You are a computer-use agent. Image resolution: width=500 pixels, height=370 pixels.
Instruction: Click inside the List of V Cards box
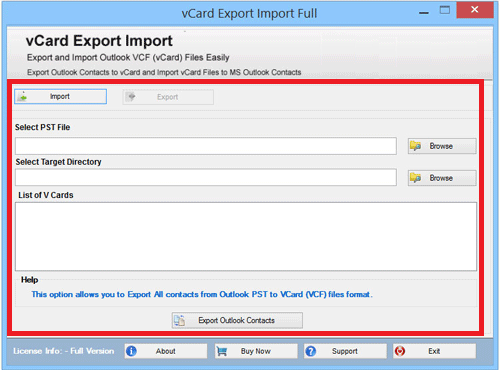pos(246,236)
